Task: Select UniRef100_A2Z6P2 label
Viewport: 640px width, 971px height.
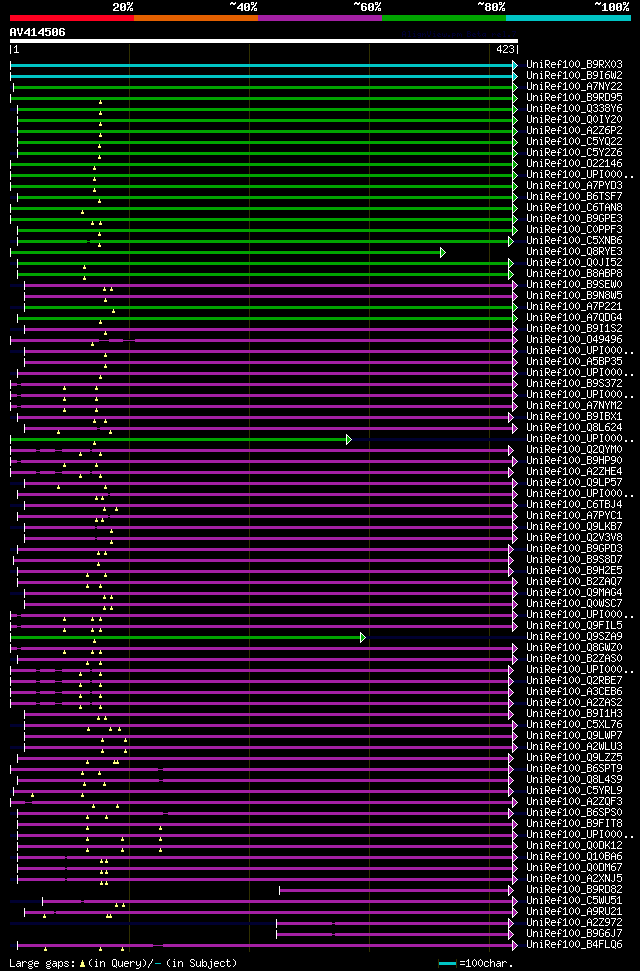Action: [574, 131]
